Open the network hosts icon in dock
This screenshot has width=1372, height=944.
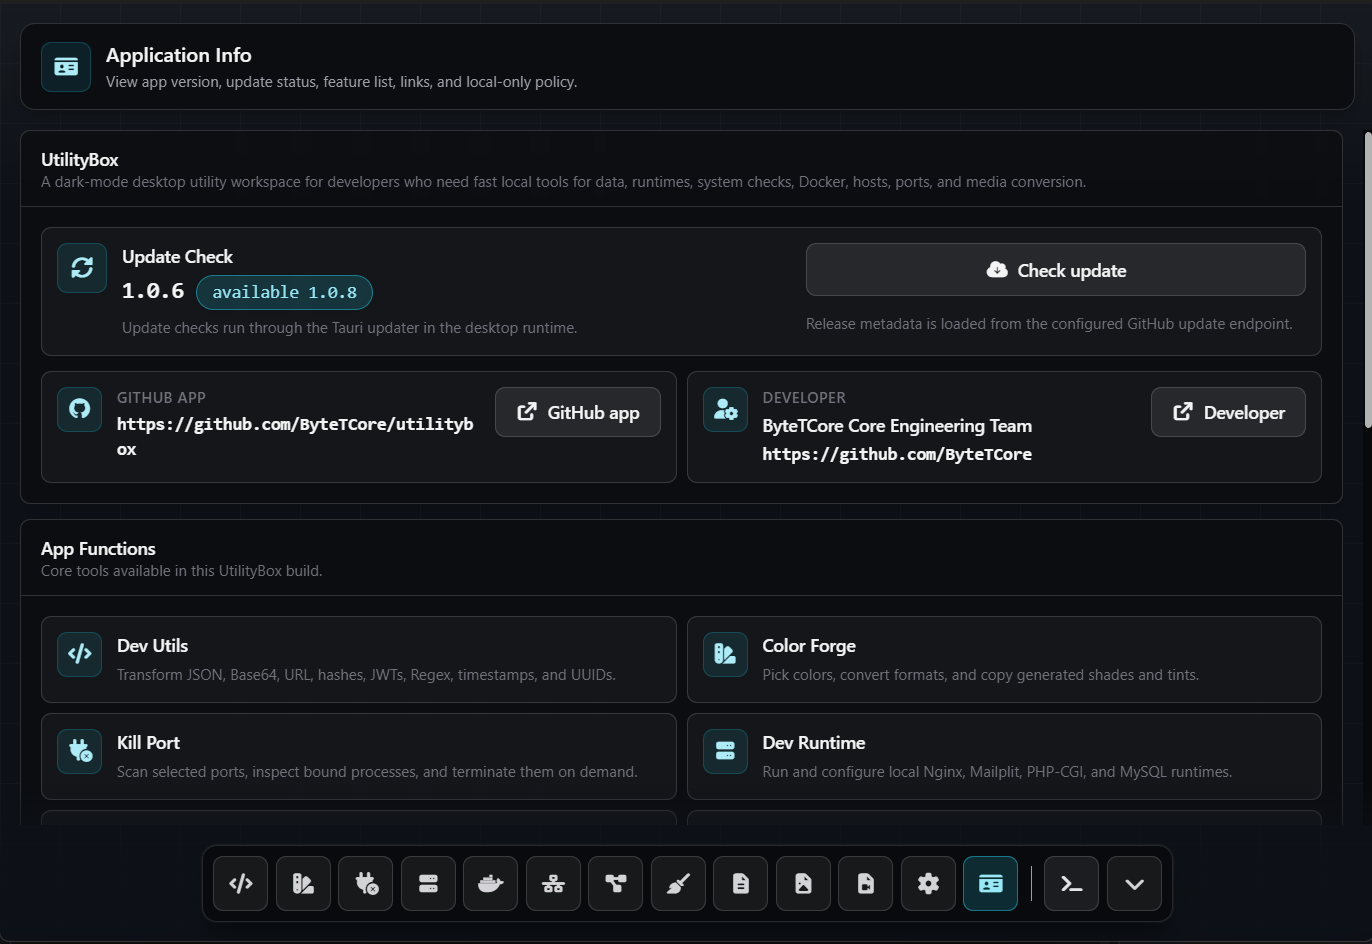tap(553, 884)
